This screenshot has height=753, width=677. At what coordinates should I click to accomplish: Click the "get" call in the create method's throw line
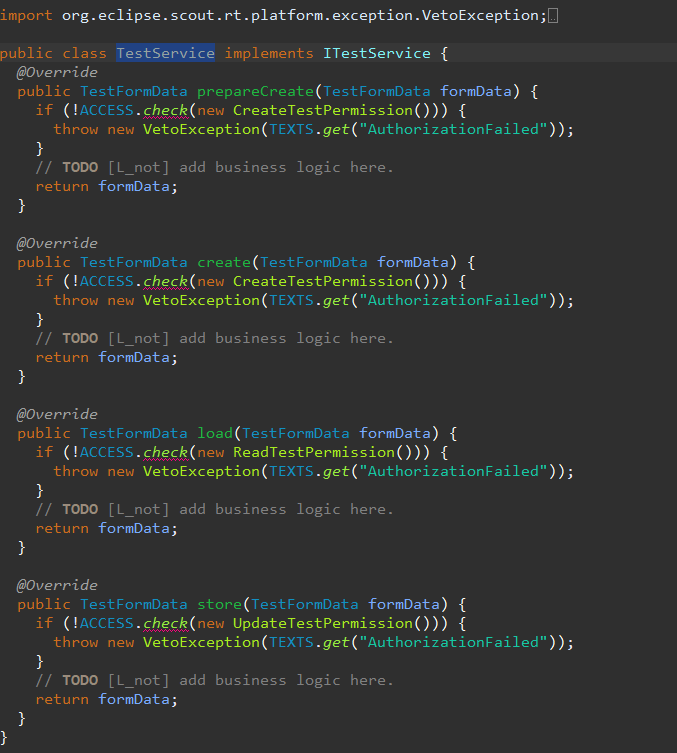336,301
